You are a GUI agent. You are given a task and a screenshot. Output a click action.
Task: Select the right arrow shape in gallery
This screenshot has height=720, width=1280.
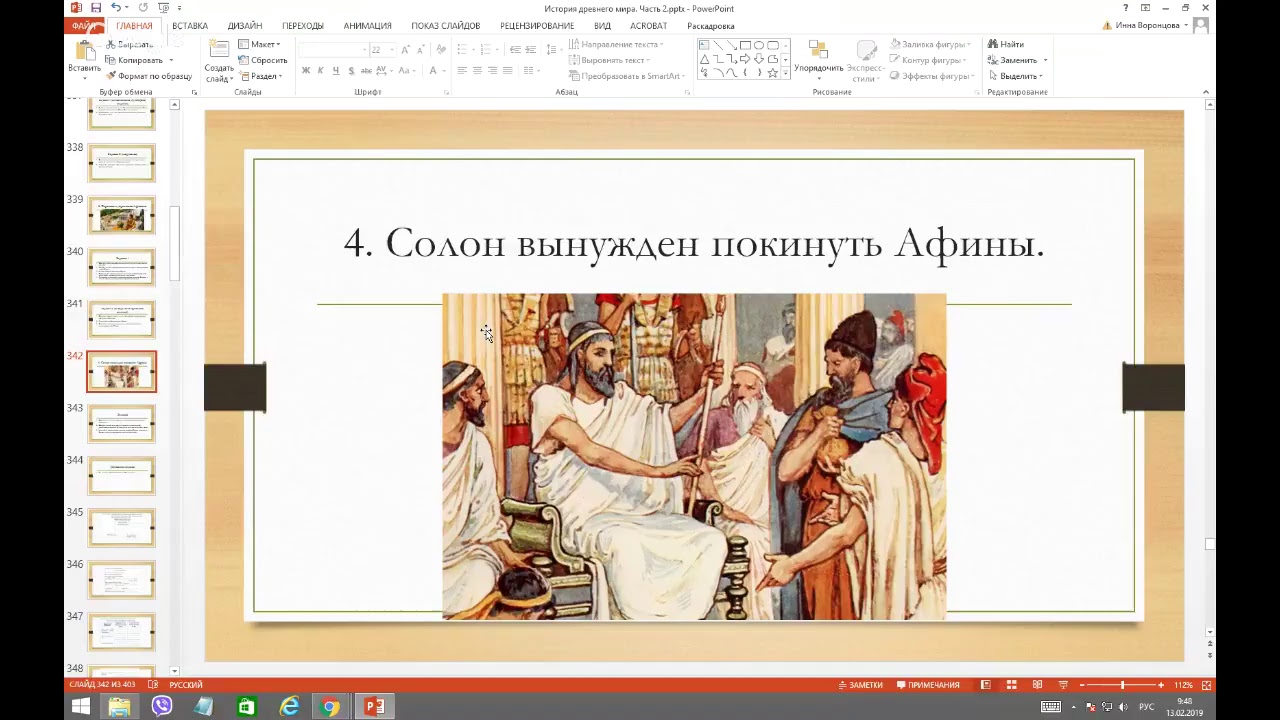click(745, 59)
